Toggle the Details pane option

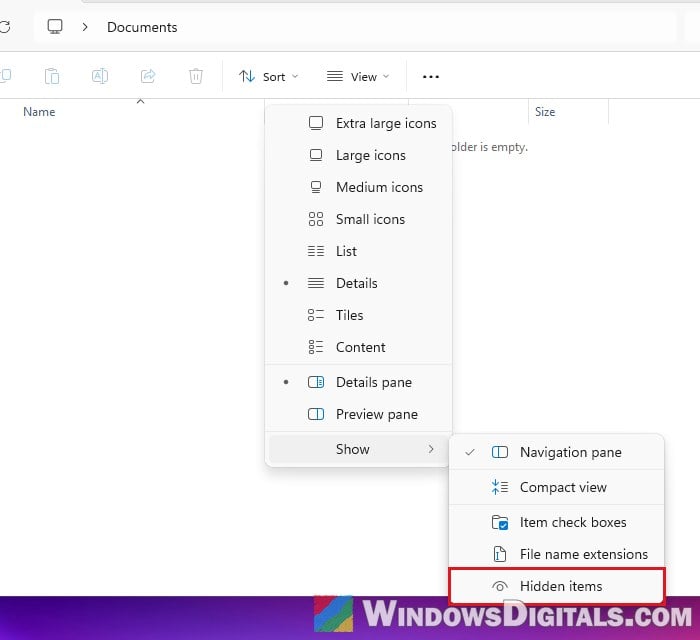(358, 382)
